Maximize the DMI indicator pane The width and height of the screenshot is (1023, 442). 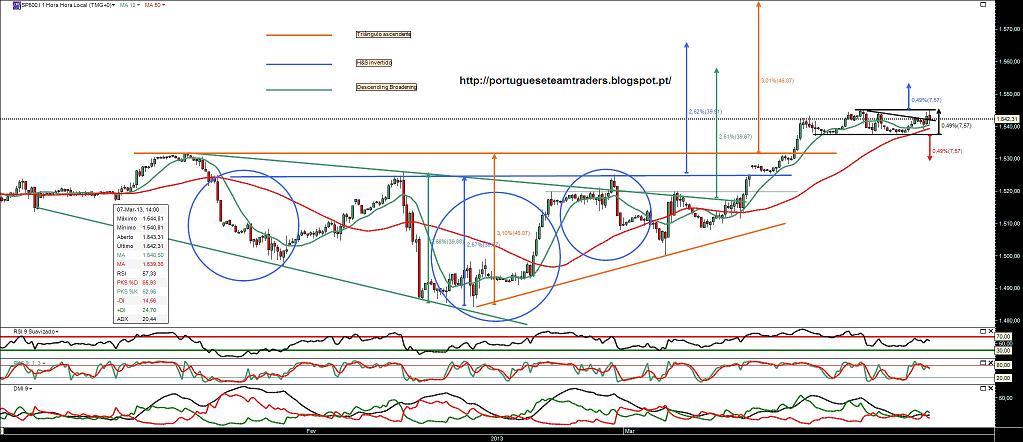pyautogui.click(x=985, y=388)
